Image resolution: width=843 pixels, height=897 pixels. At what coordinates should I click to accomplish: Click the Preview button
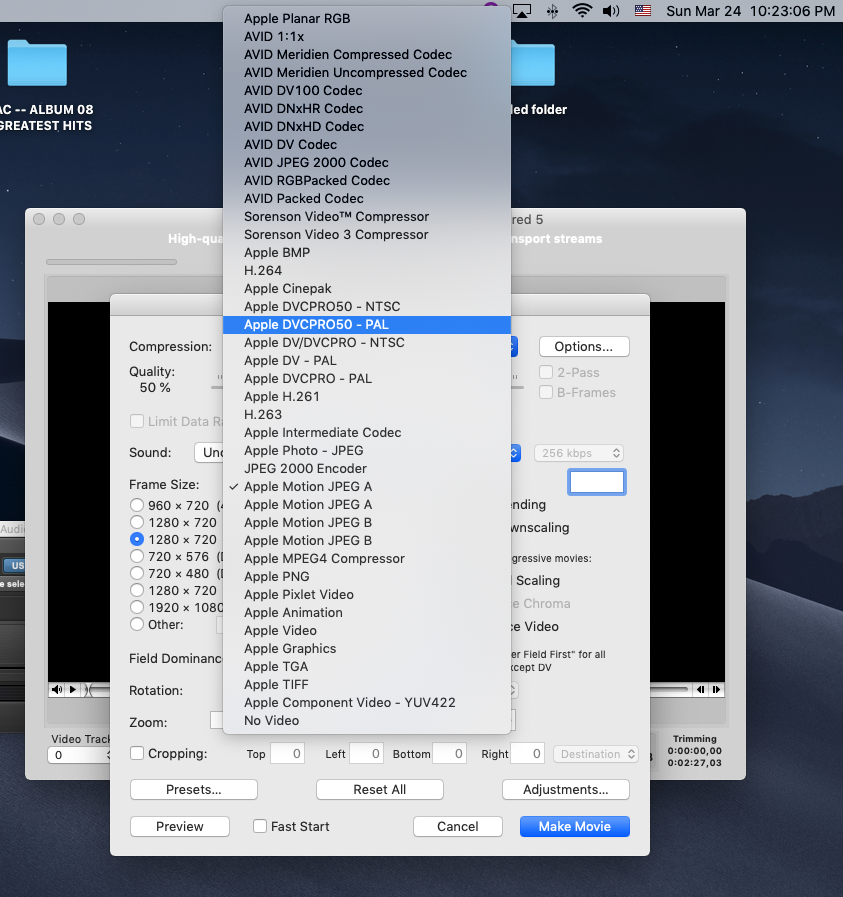click(180, 826)
